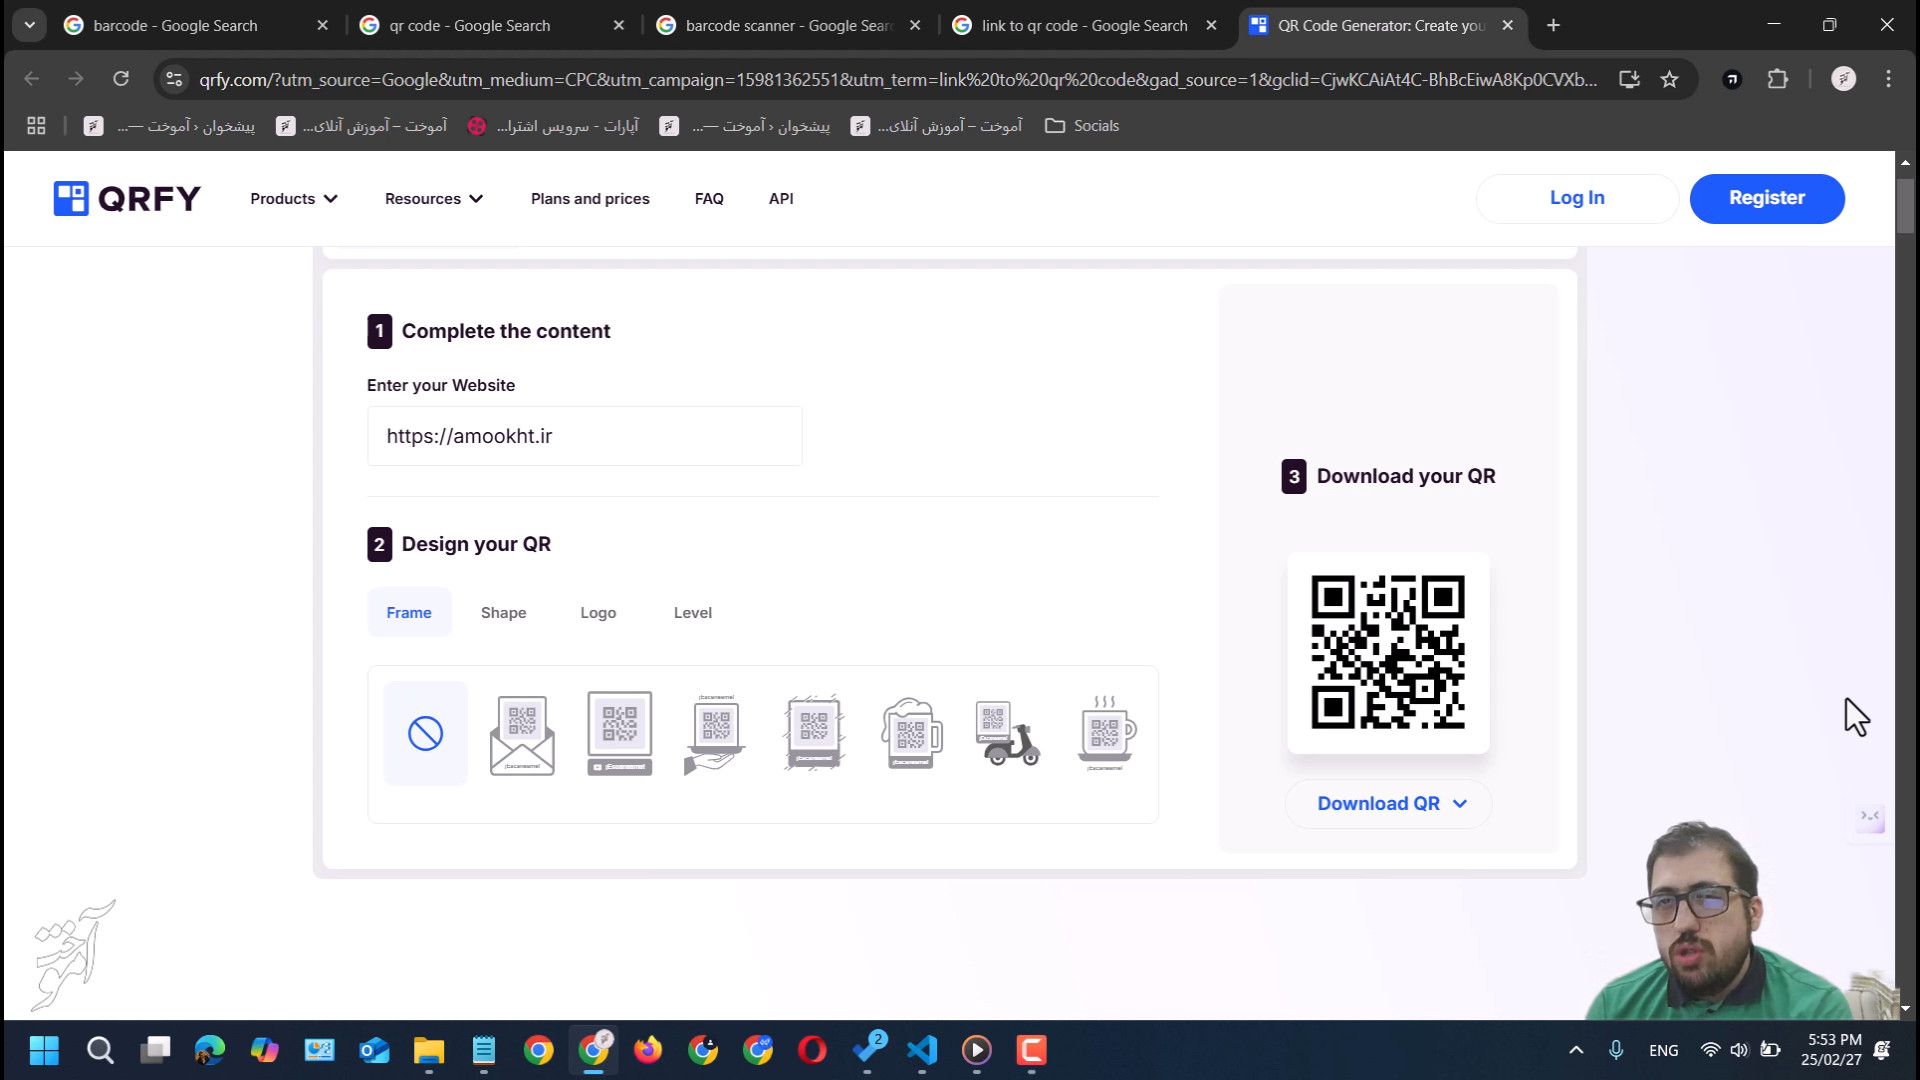Click the Log In button
This screenshot has height=1080, width=1920.
[x=1577, y=198]
